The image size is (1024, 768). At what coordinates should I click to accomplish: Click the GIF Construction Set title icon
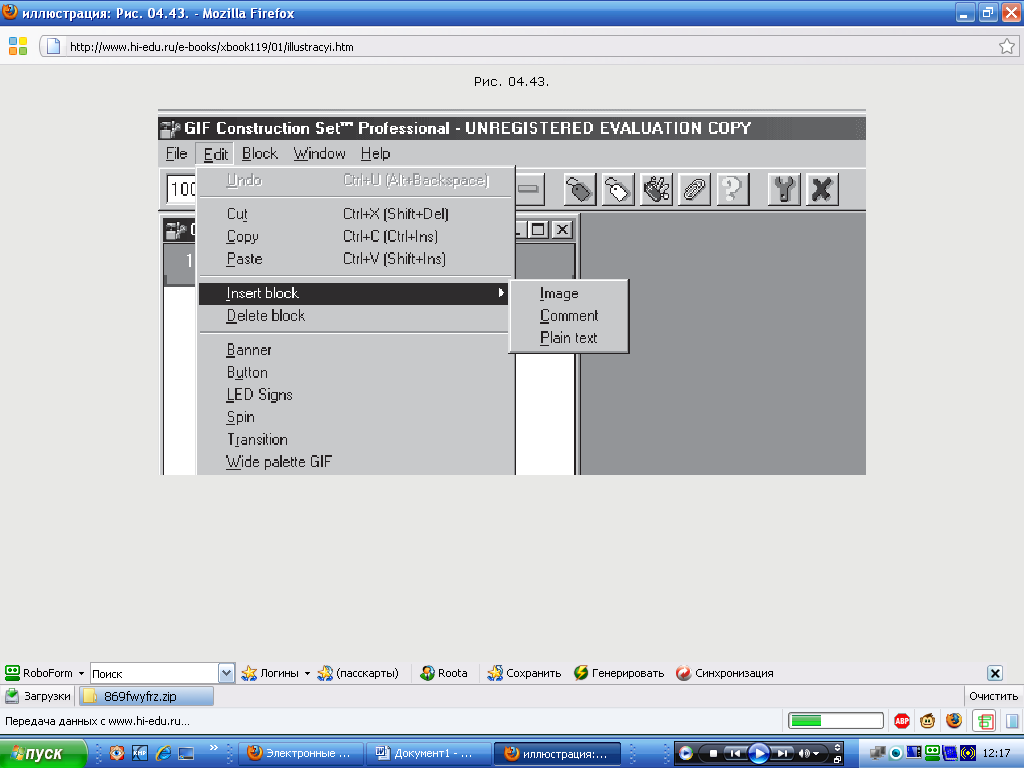tap(170, 128)
